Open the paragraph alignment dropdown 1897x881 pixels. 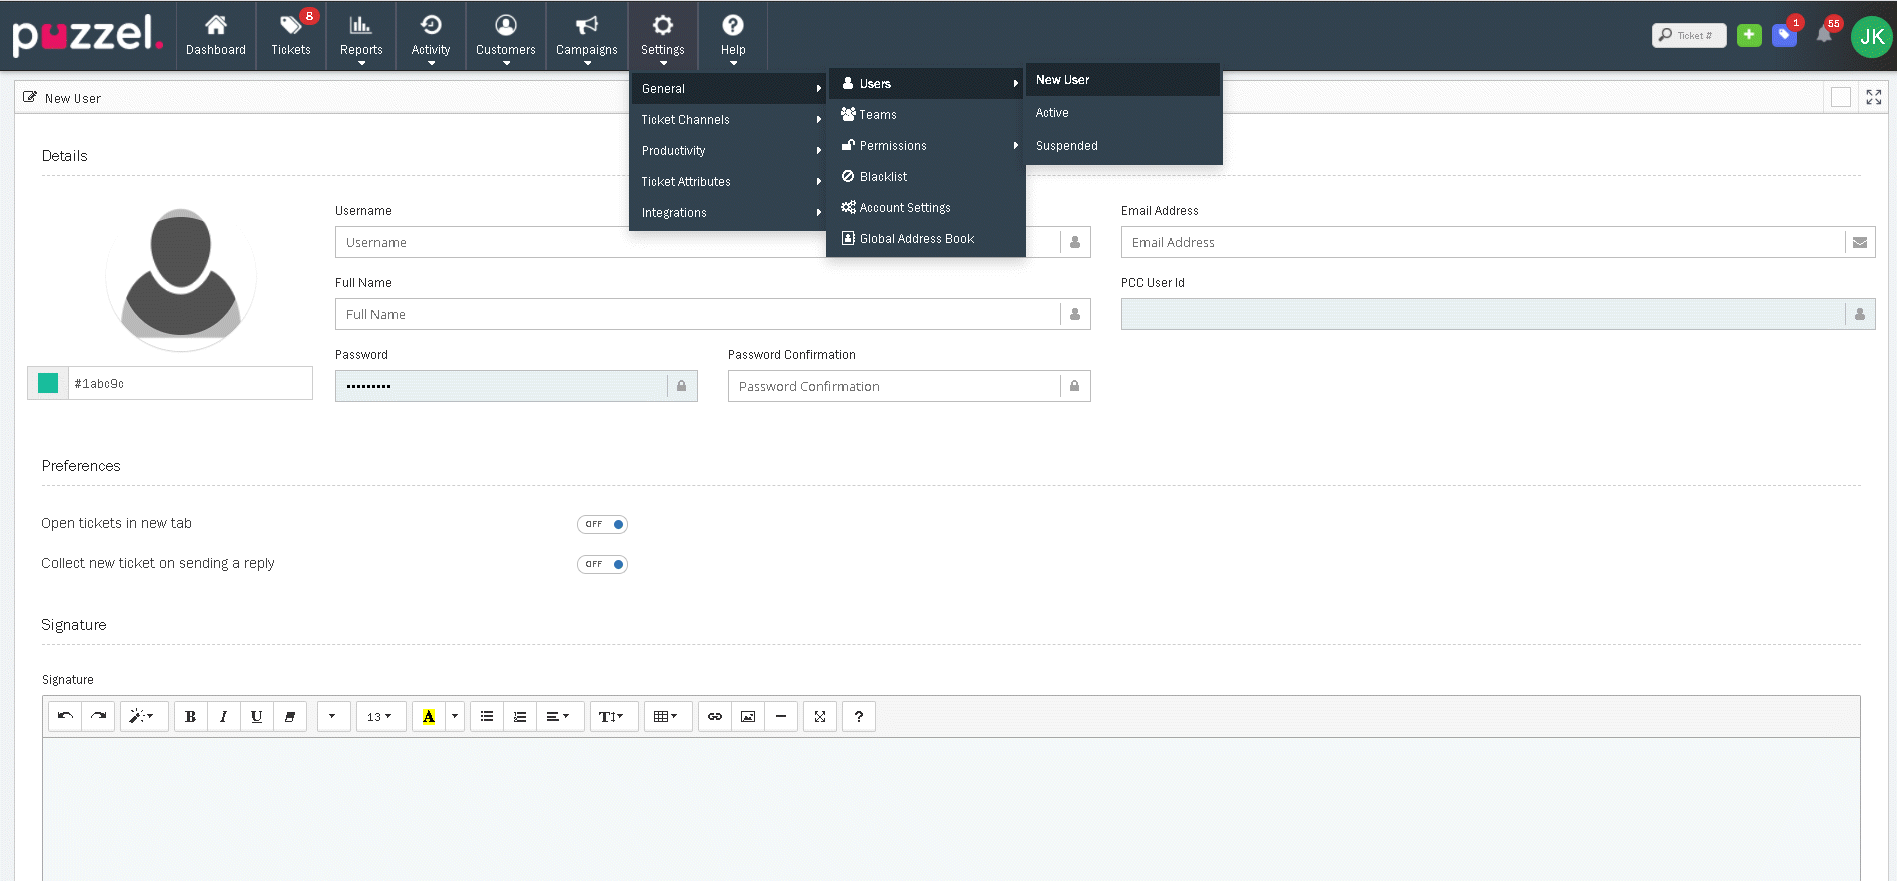tap(558, 716)
